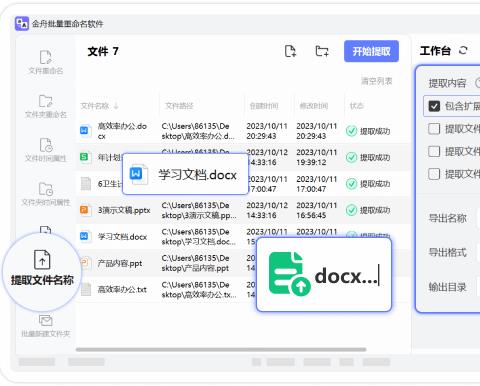
Task: Click the 状态 column header
Action: pyautogui.click(x=356, y=106)
